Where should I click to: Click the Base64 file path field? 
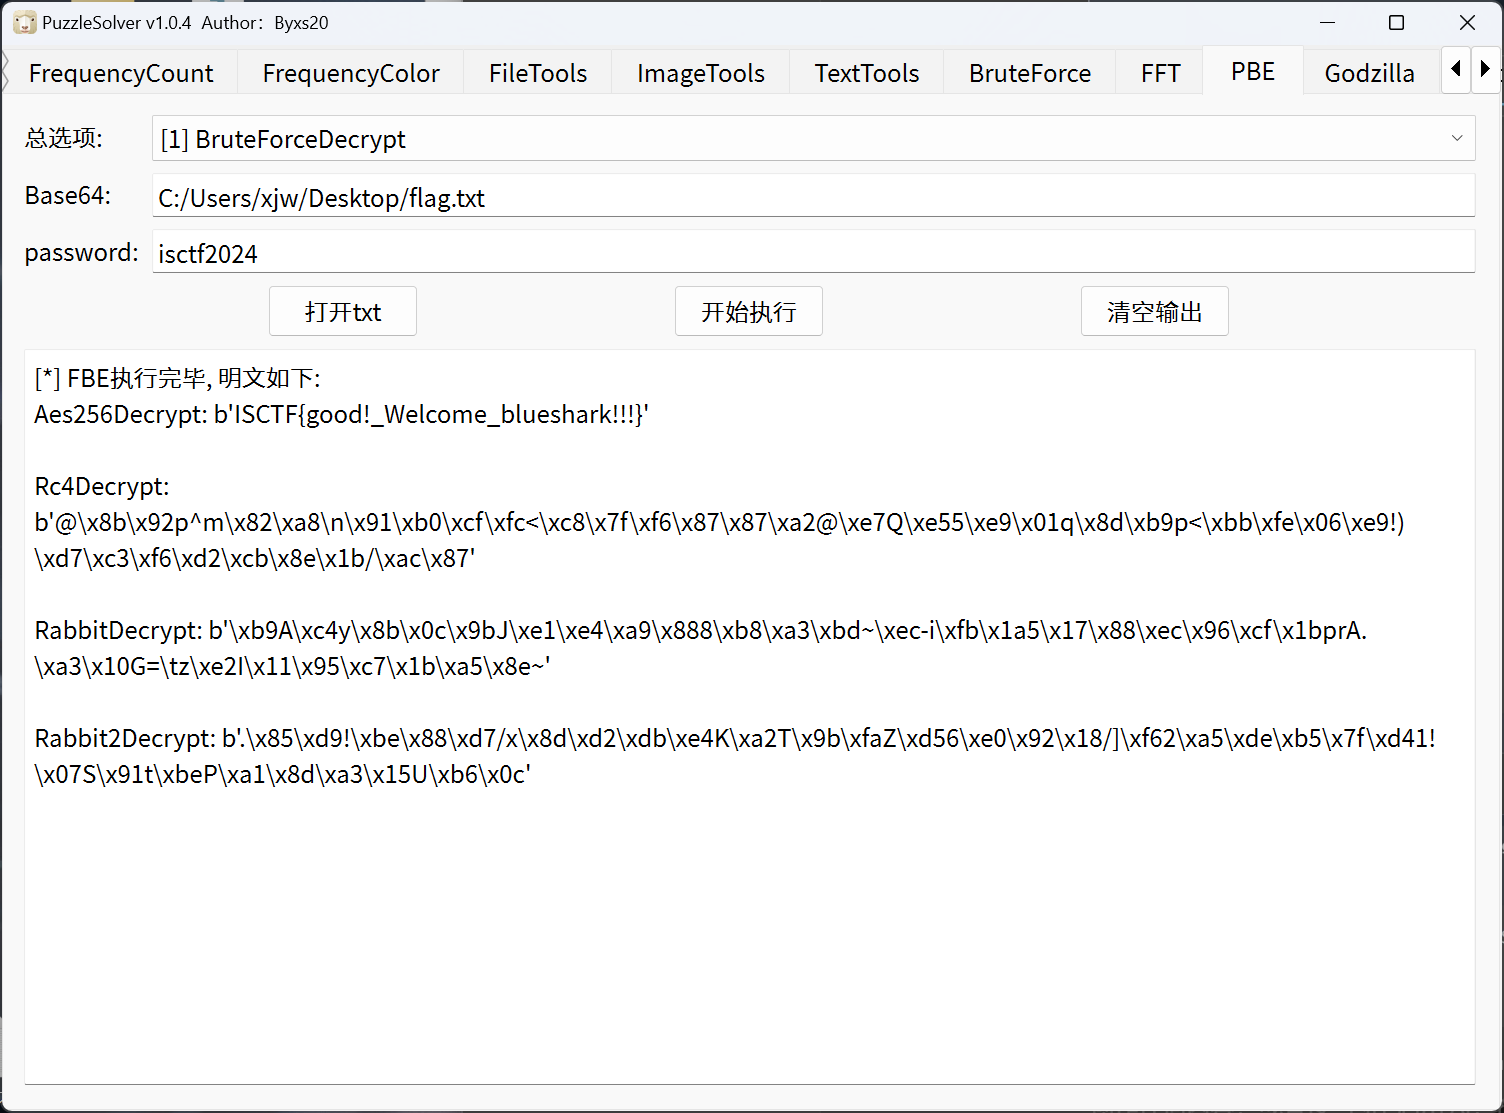(x=813, y=197)
